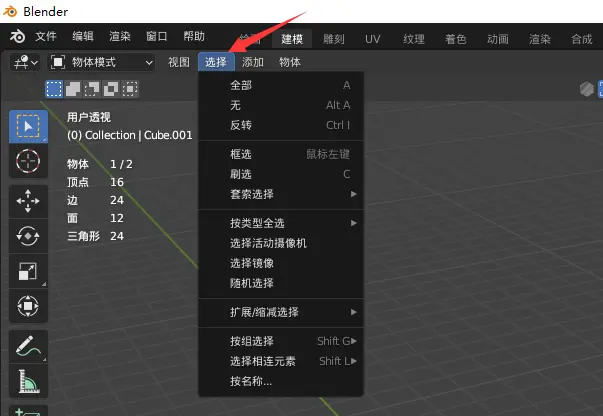
Task: Choose 选择活动摄像机 entry
Action: [x=281, y=243]
